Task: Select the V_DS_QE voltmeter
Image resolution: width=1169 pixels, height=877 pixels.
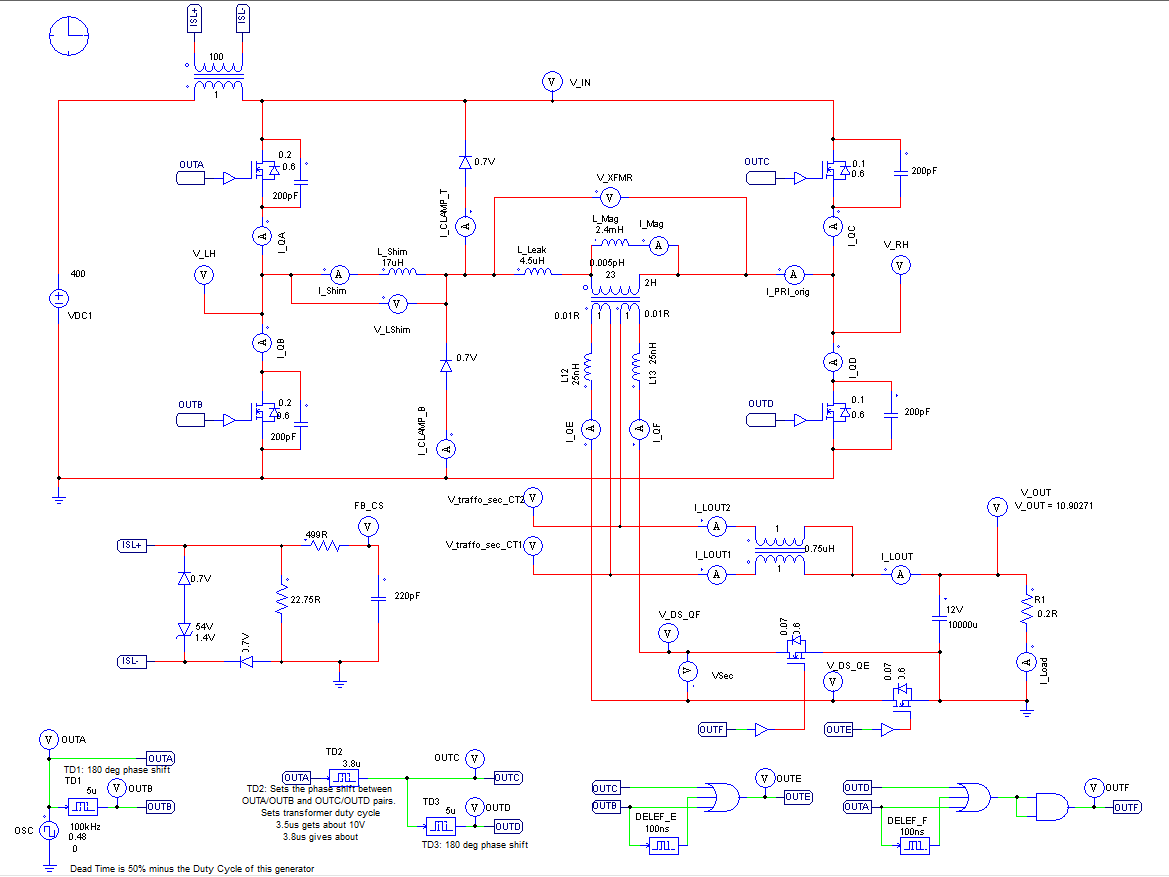Action: [x=833, y=682]
